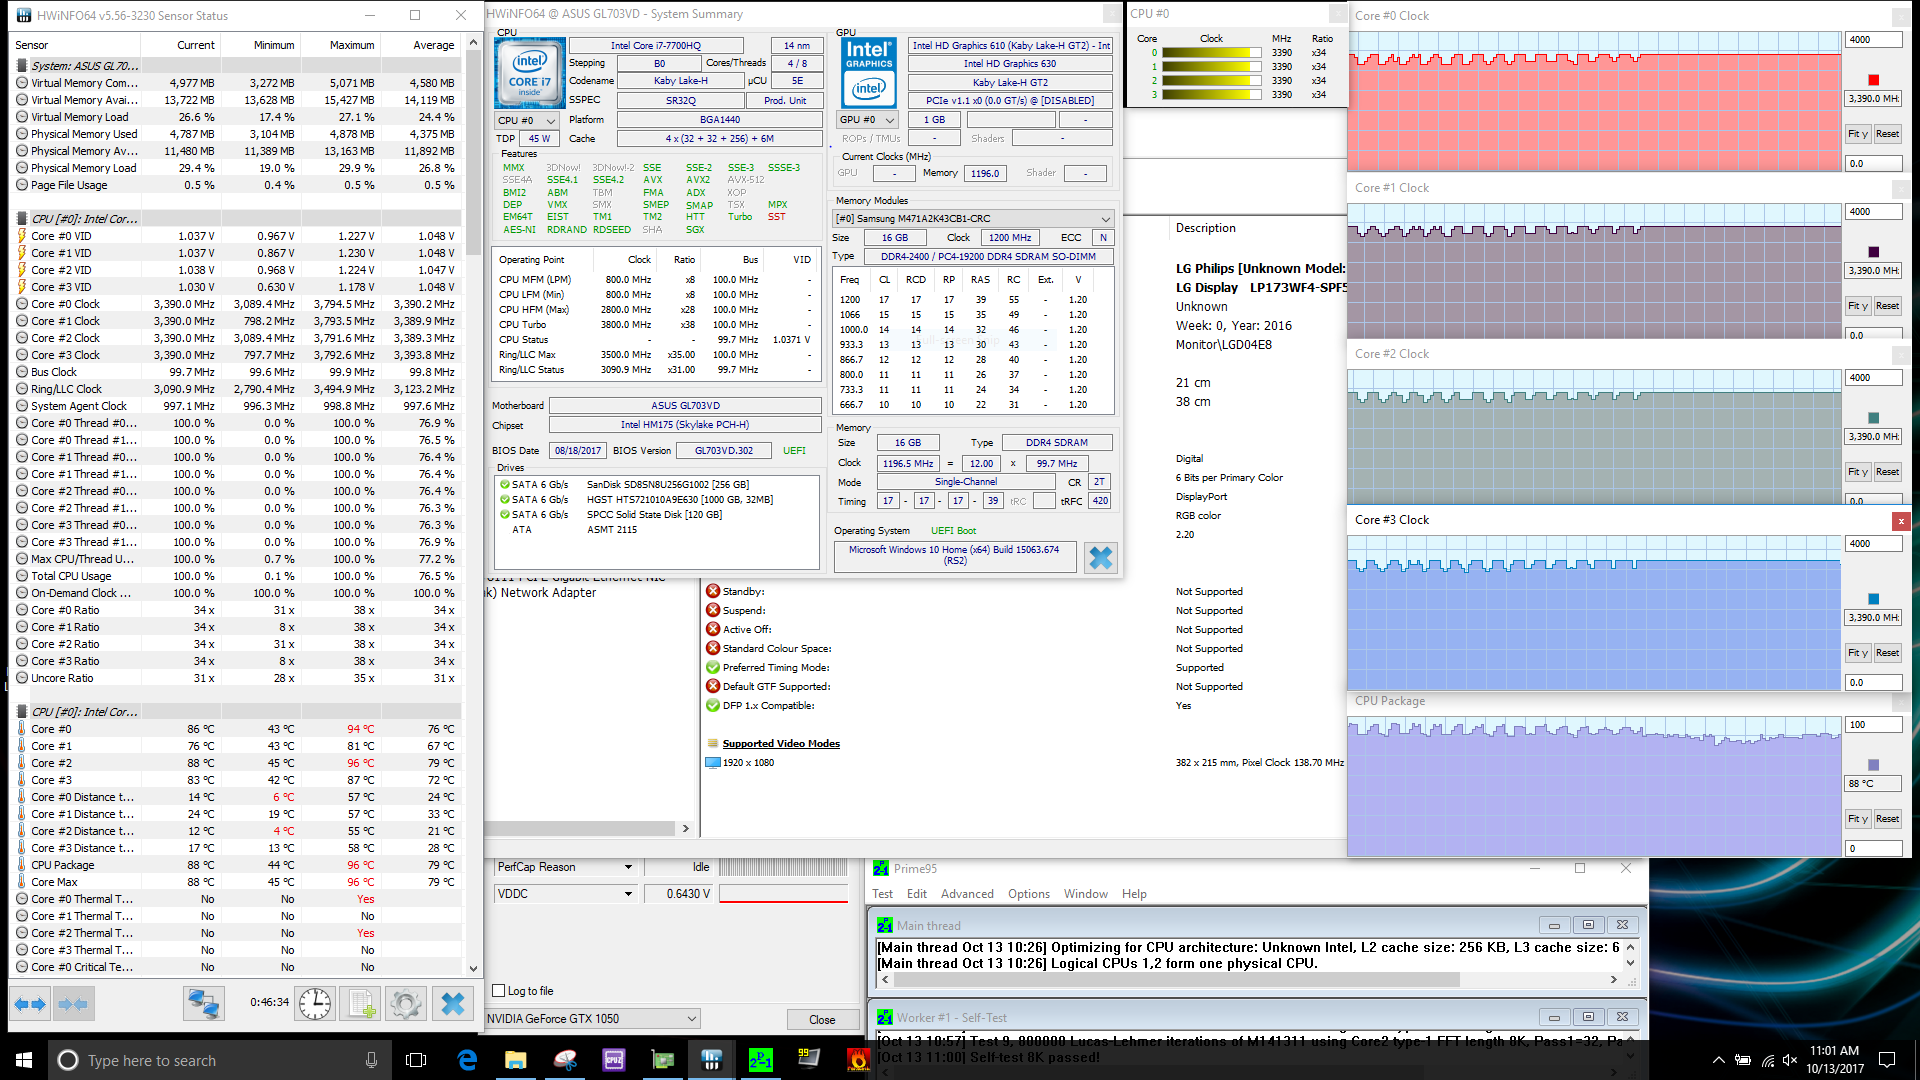This screenshot has height=1080, width=1920.
Task: Click the remote network monitoring icon
Action: pyautogui.click(x=203, y=1003)
